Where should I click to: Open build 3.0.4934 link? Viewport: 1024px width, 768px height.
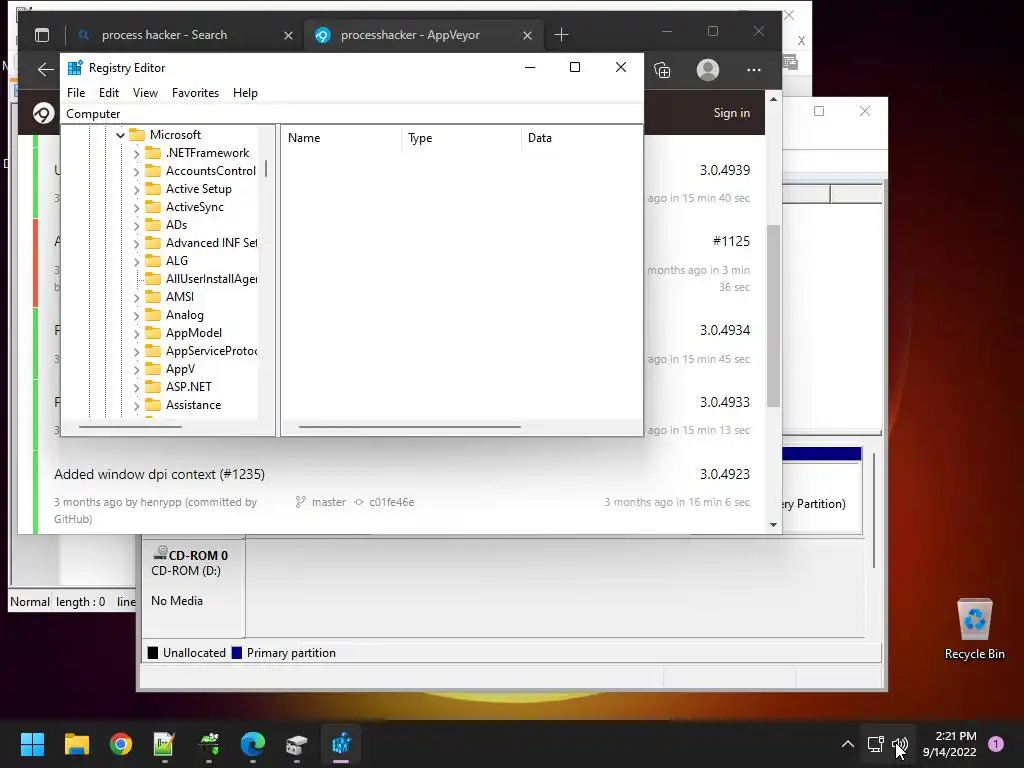[724, 330]
